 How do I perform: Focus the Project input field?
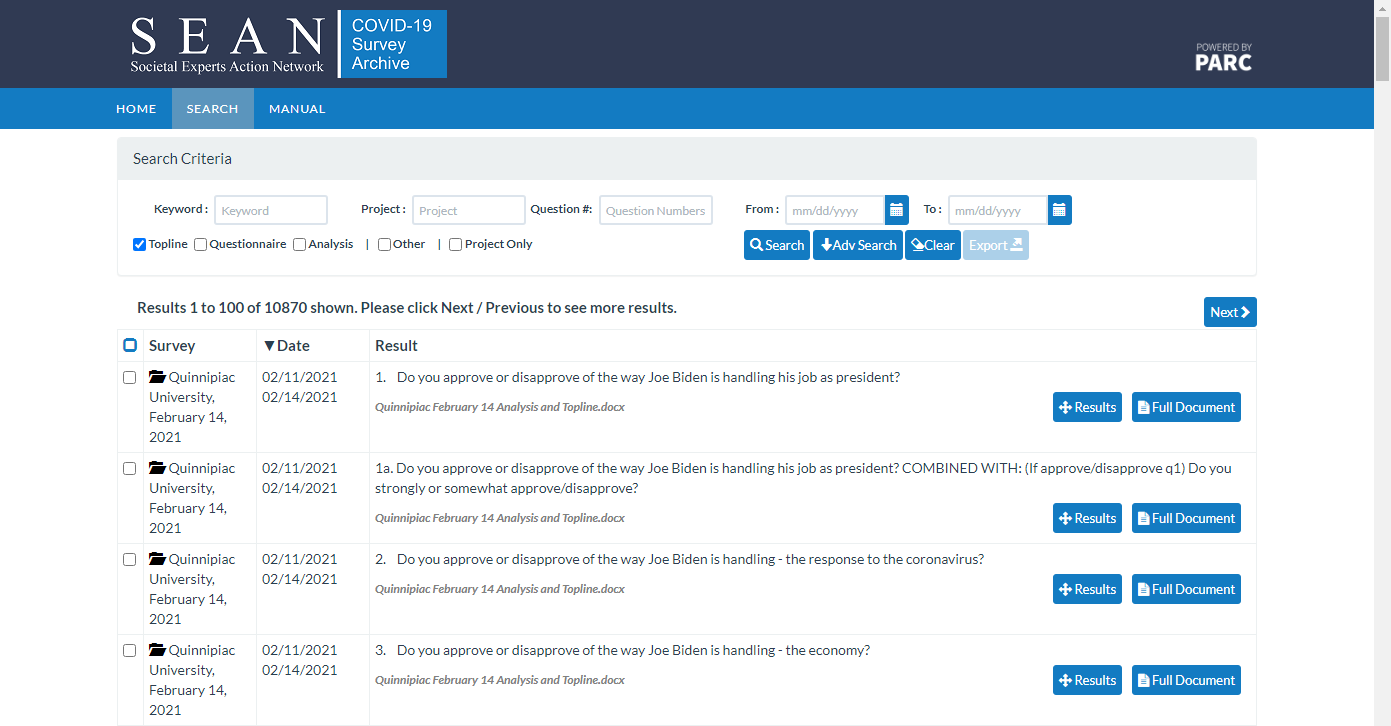tap(469, 210)
